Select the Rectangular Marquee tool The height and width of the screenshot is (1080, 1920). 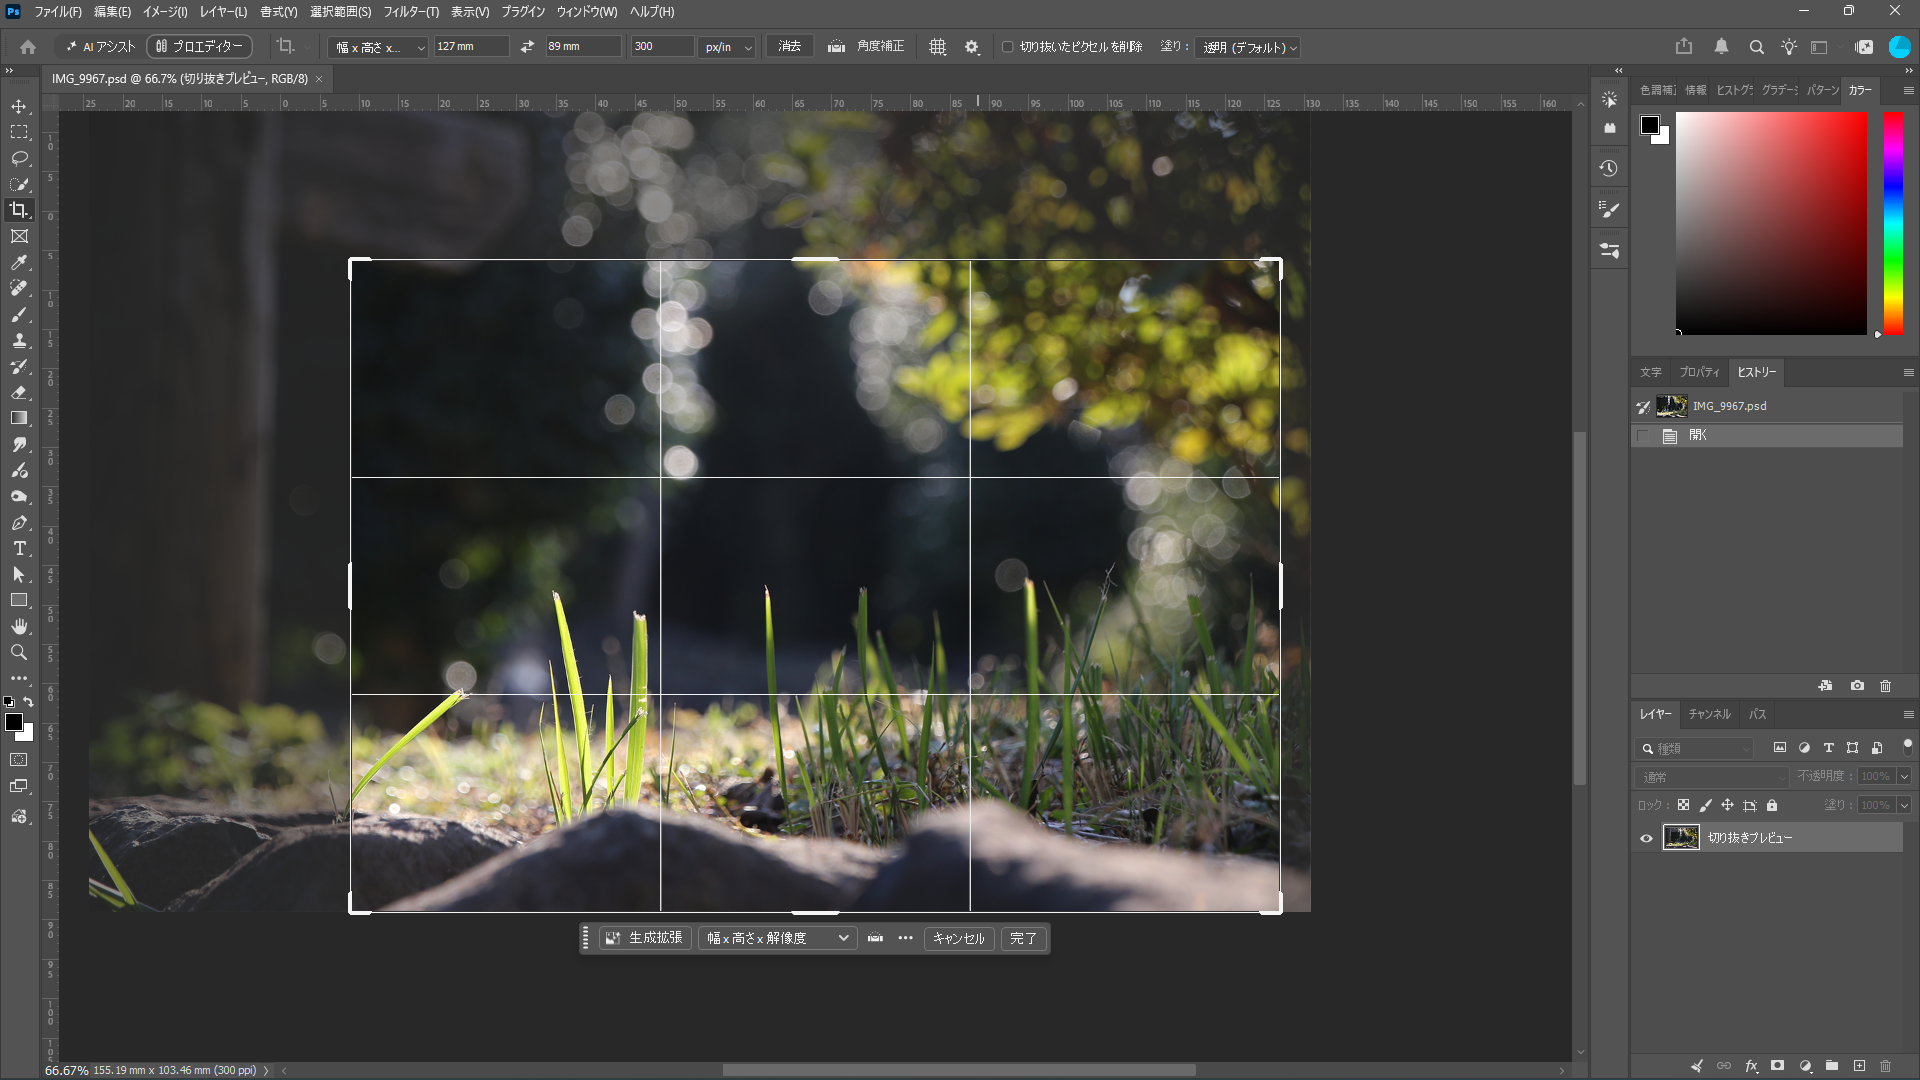coord(19,132)
